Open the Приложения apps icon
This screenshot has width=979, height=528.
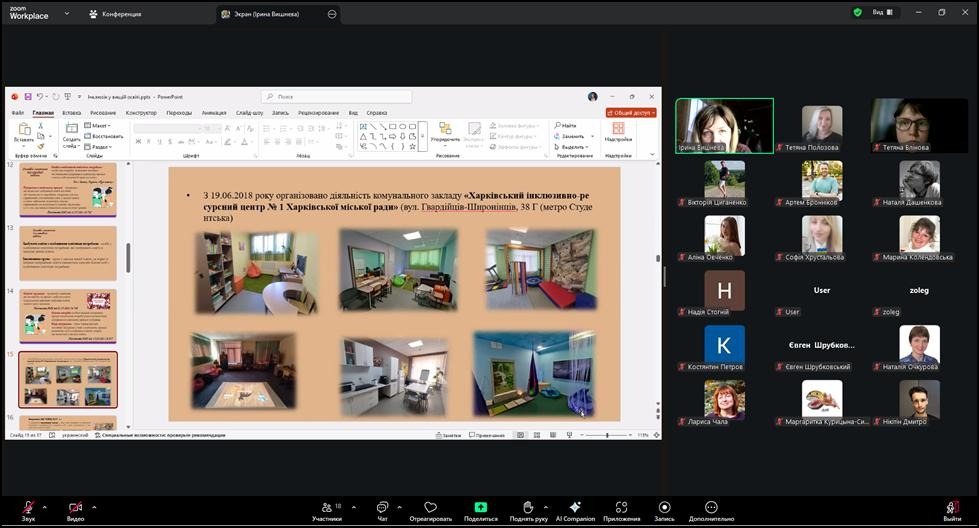point(621,508)
